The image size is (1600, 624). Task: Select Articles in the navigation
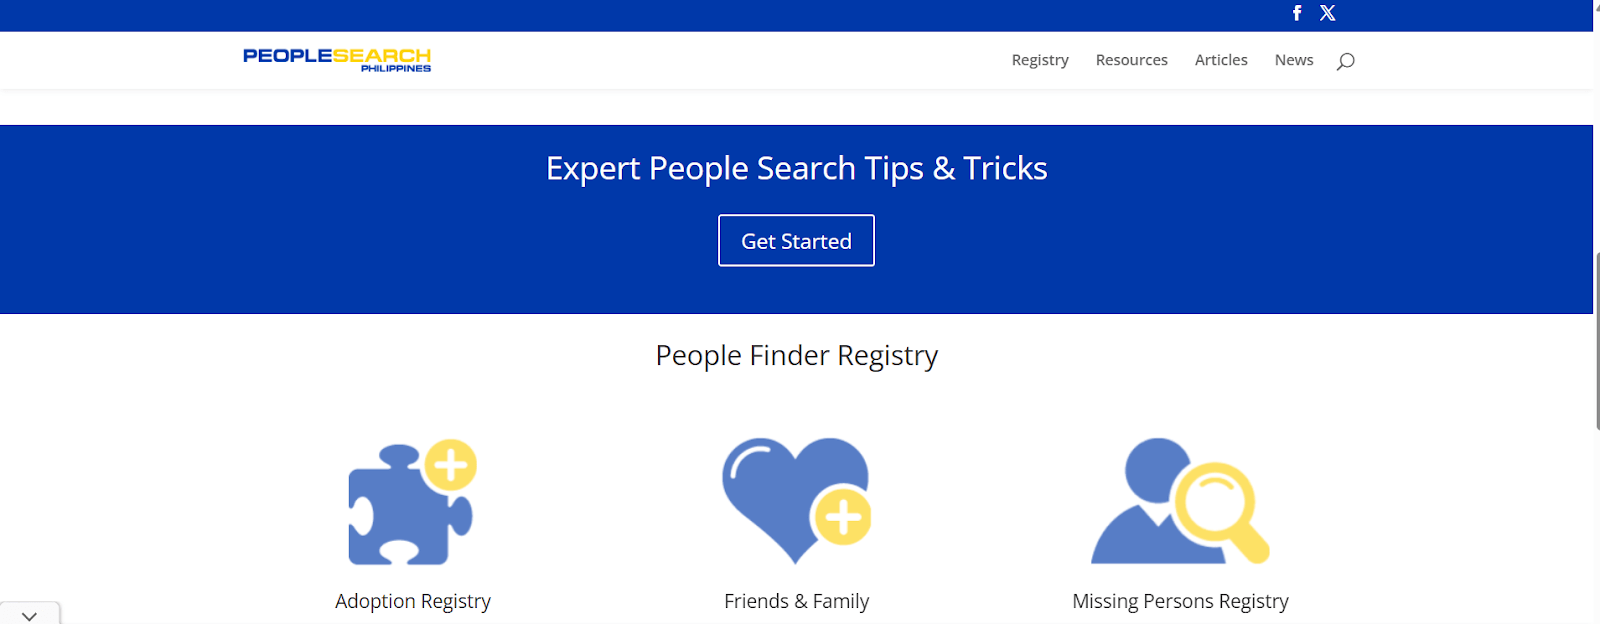[x=1221, y=60]
